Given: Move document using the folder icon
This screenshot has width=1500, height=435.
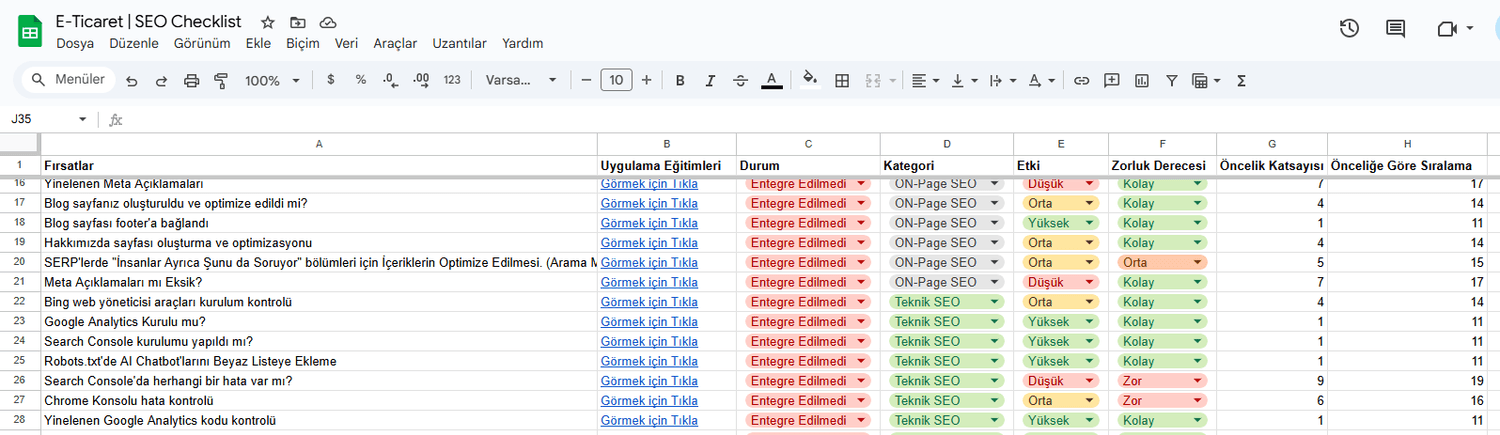Looking at the screenshot, I should (298, 22).
